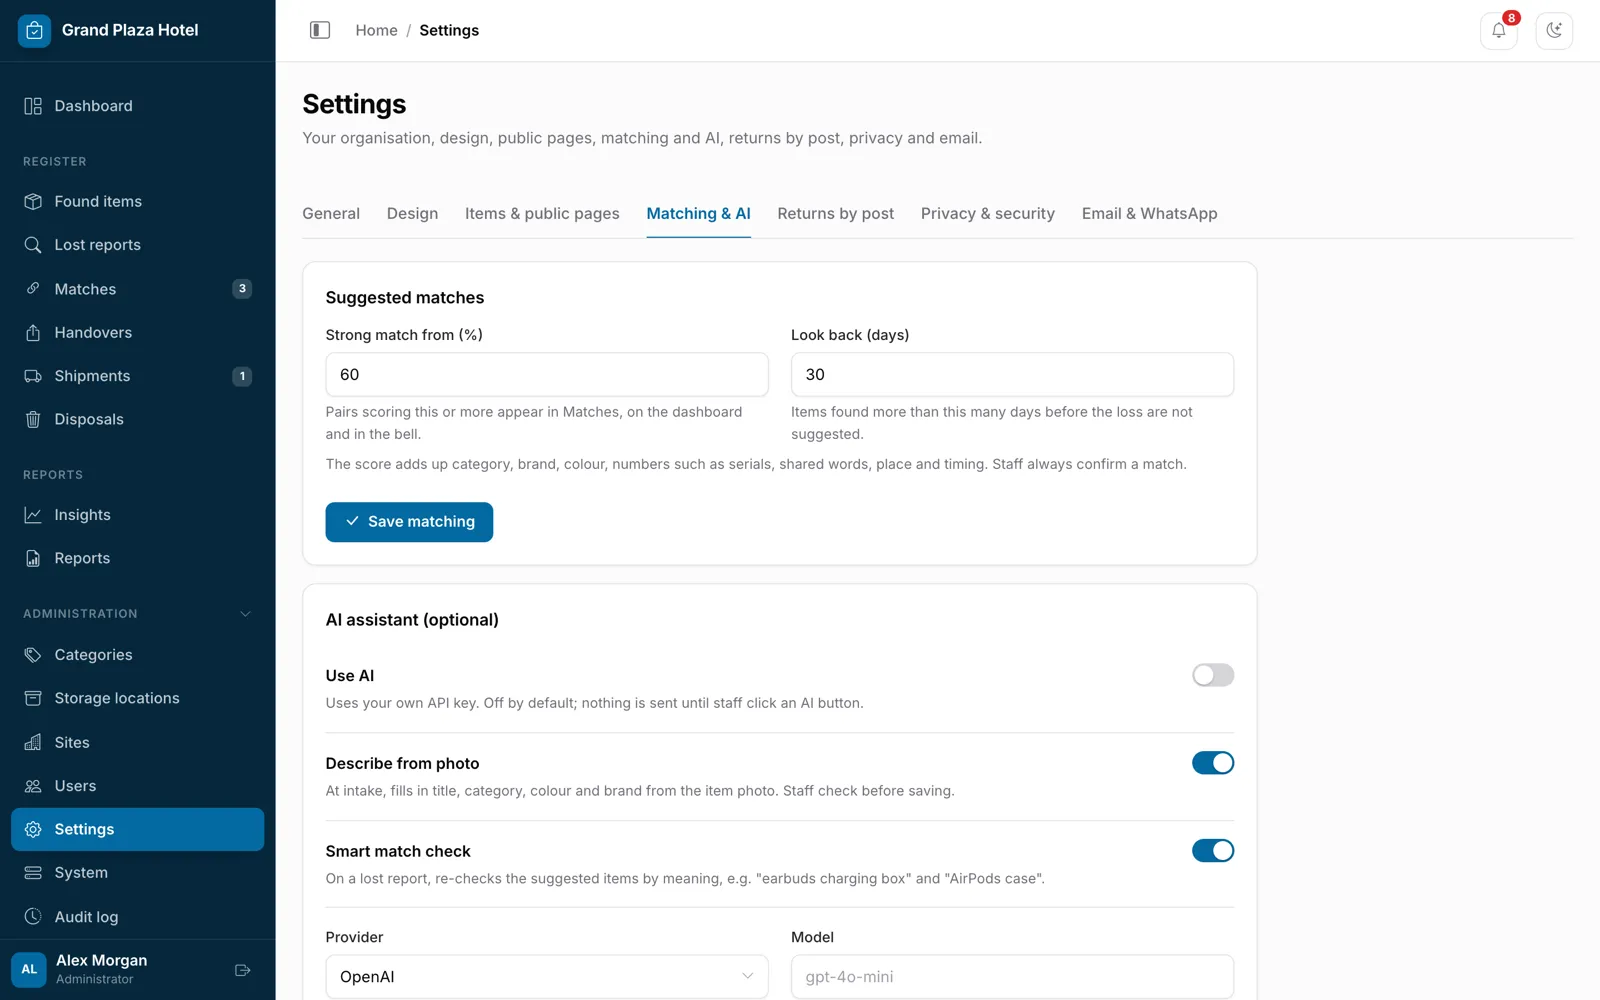
Task: Click the Disposals trash icon
Action: pyautogui.click(x=33, y=419)
